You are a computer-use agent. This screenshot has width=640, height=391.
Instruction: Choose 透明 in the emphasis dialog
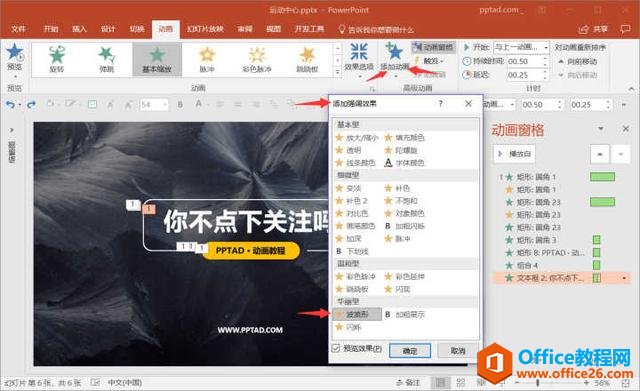coord(349,150)
